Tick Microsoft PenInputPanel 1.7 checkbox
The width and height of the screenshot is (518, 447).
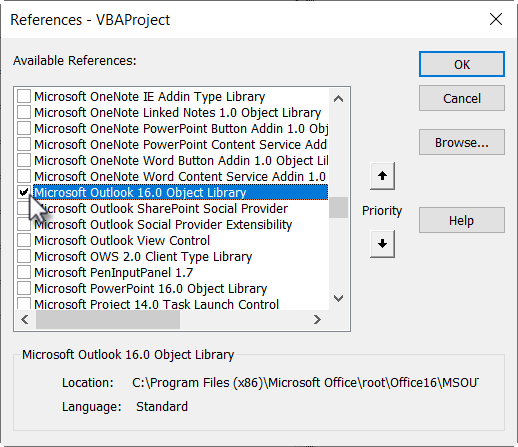[24, 272]
